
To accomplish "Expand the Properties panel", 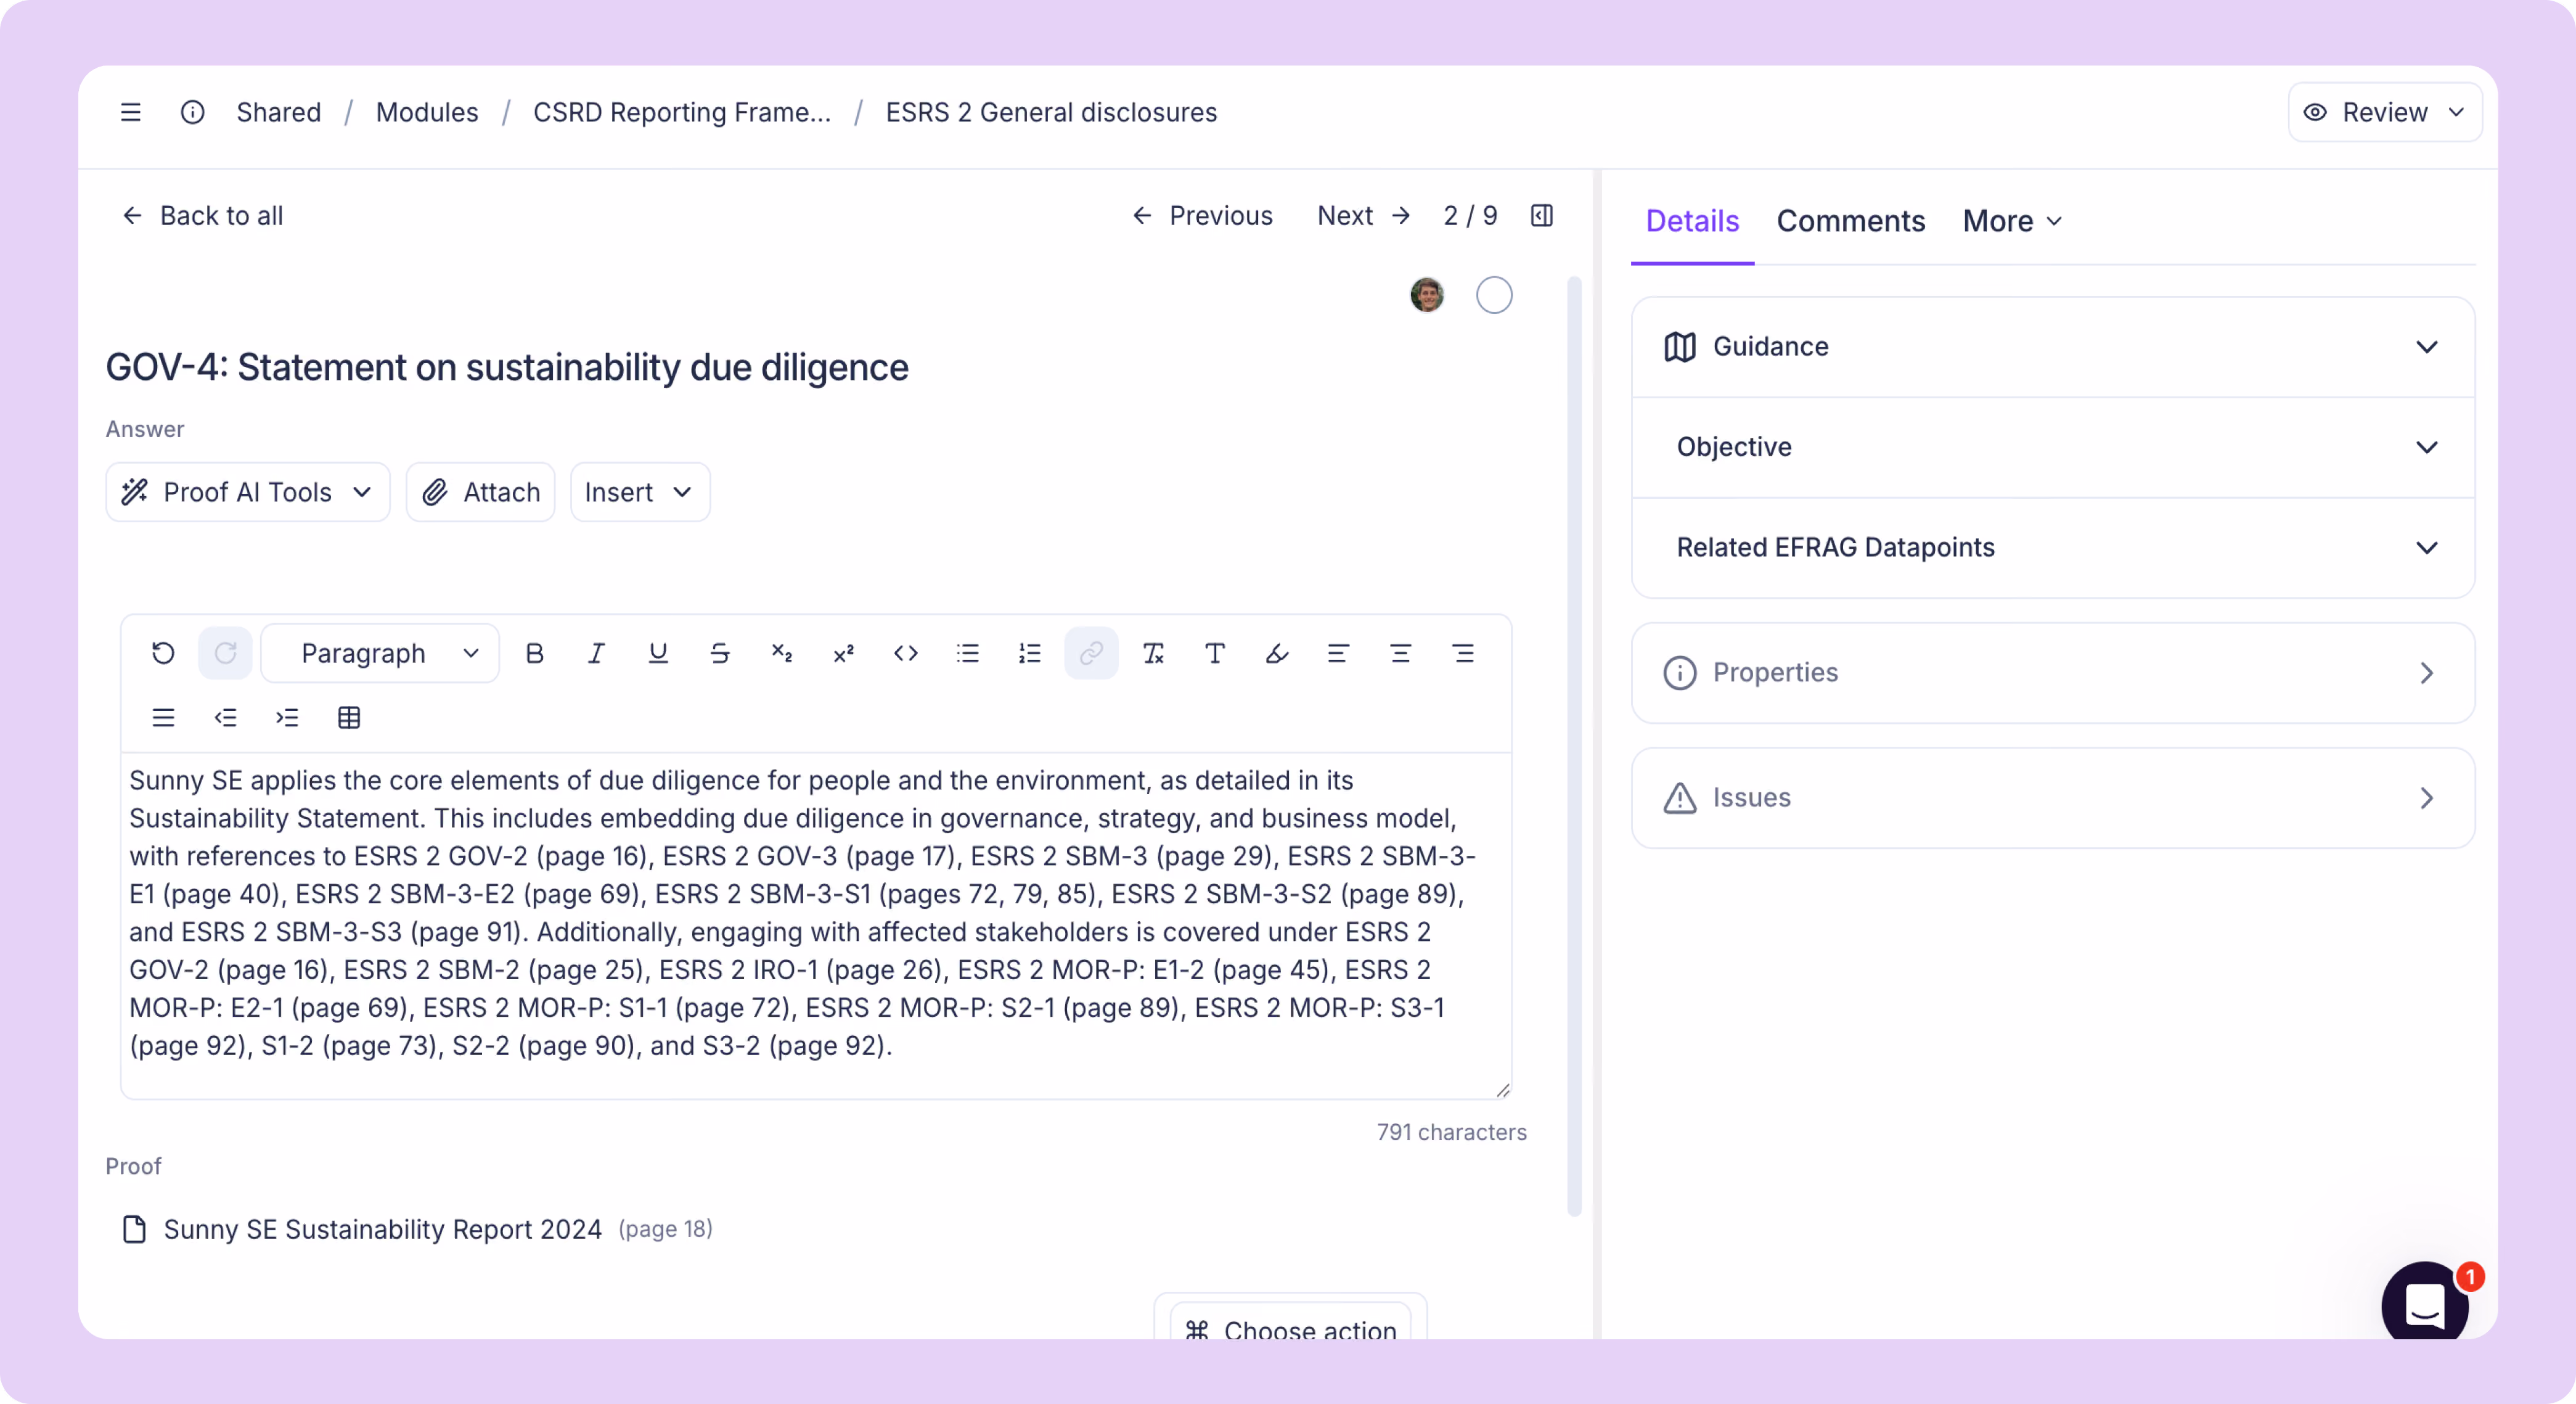I will (2053, 673).
